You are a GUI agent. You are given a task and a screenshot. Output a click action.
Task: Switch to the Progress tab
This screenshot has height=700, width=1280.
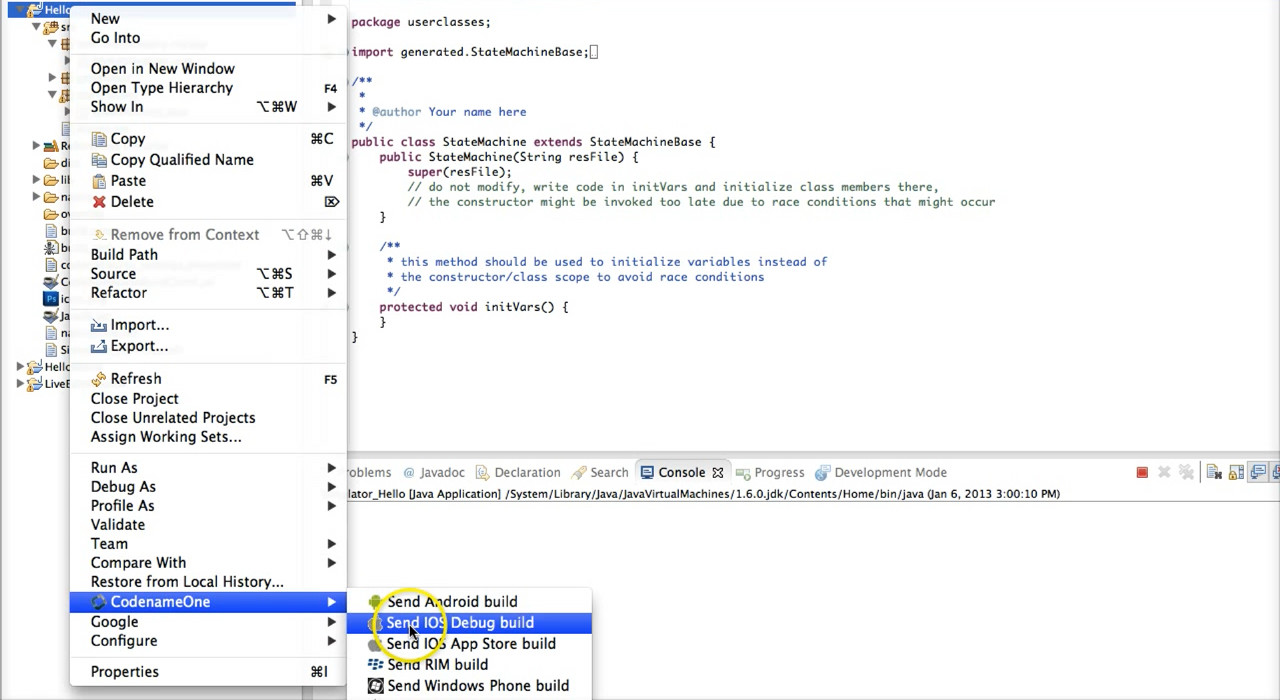click(770, 473)
